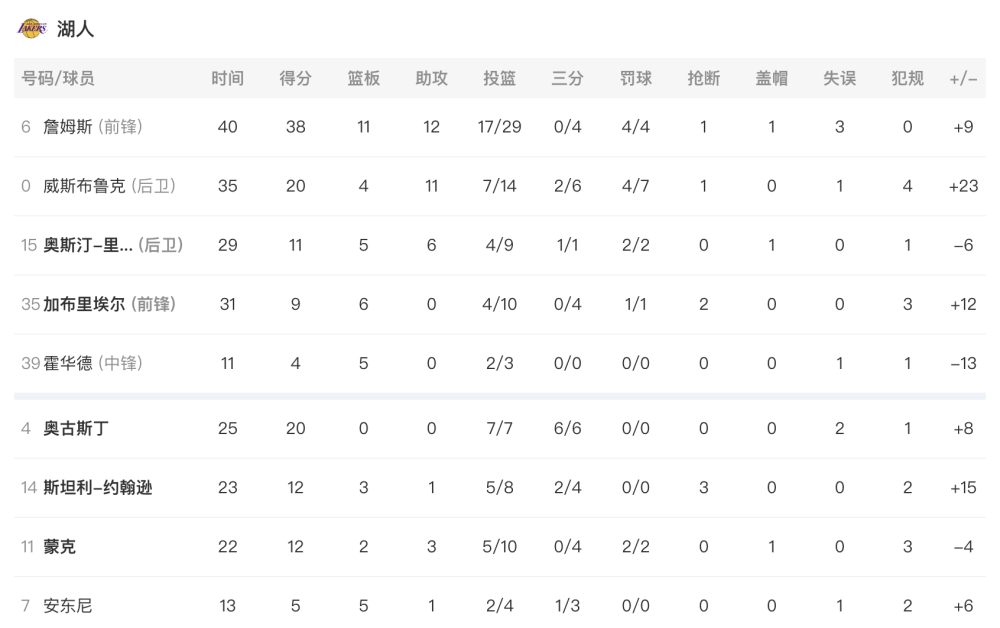Open player 霍华德 profile
The height and width of the screenshot is (628, 1000).
(x=68, y=363)
